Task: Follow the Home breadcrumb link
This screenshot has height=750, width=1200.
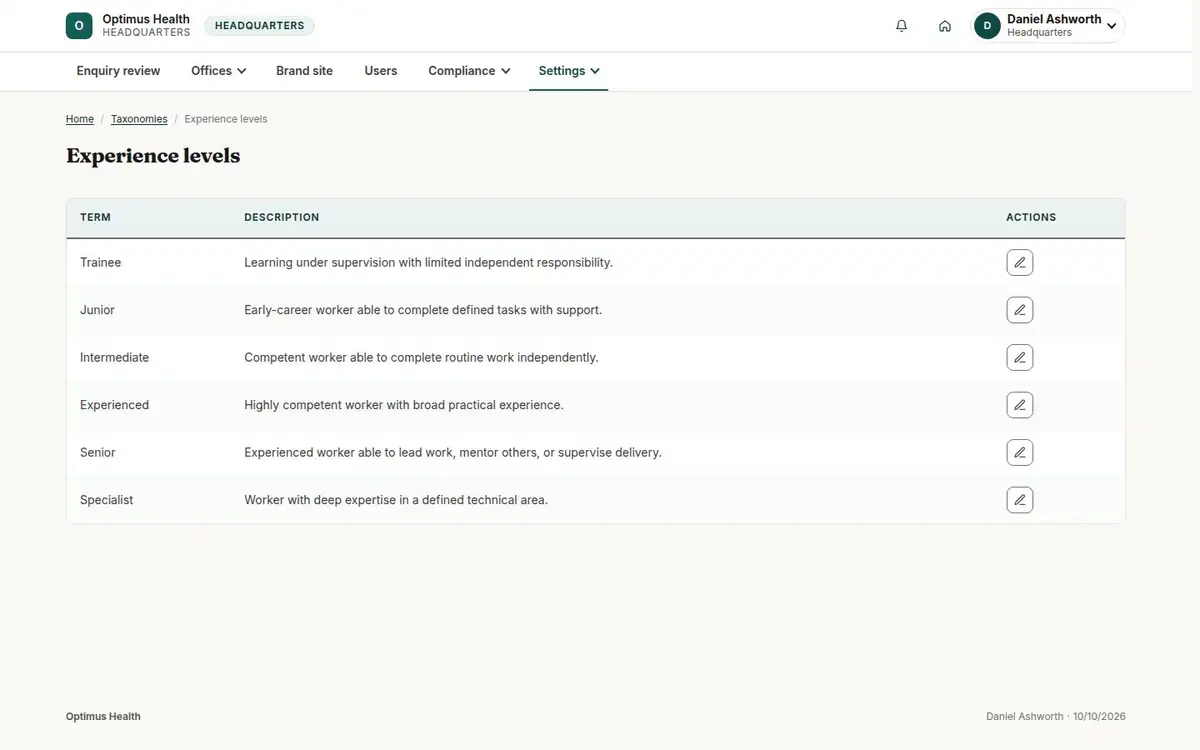Action: (x=80, y=119)
